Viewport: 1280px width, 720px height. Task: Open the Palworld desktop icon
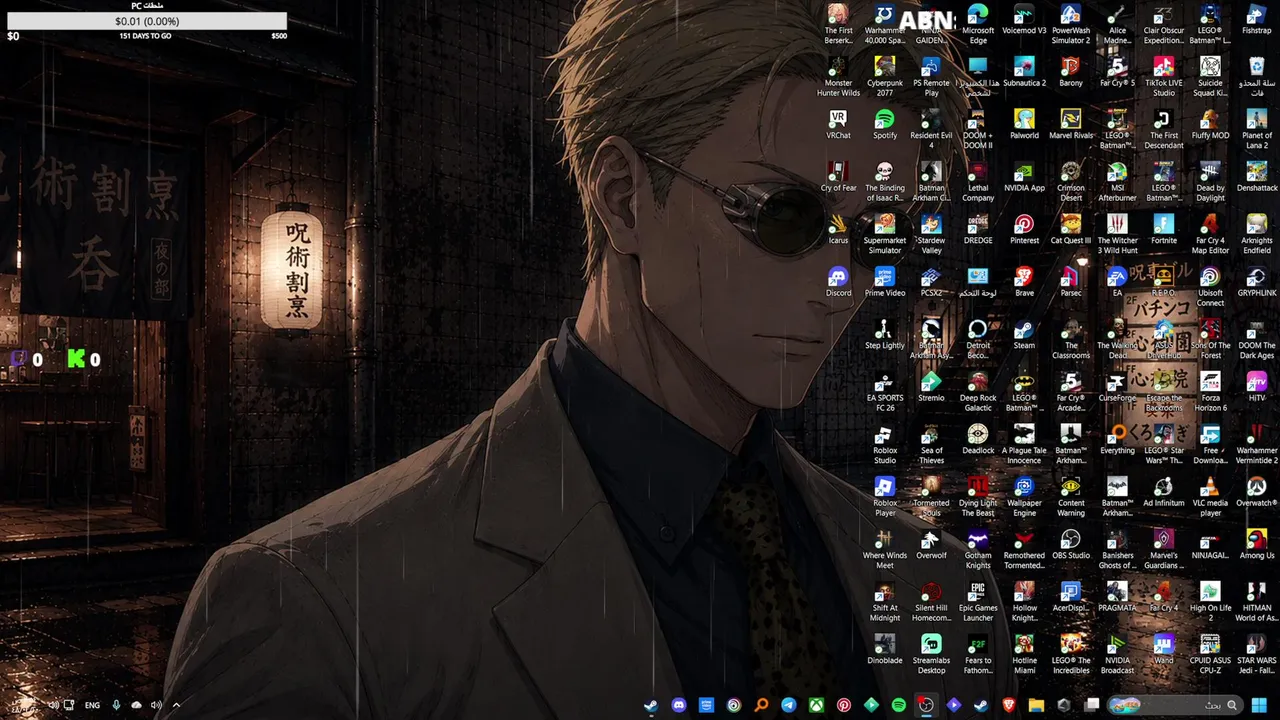1024,125
